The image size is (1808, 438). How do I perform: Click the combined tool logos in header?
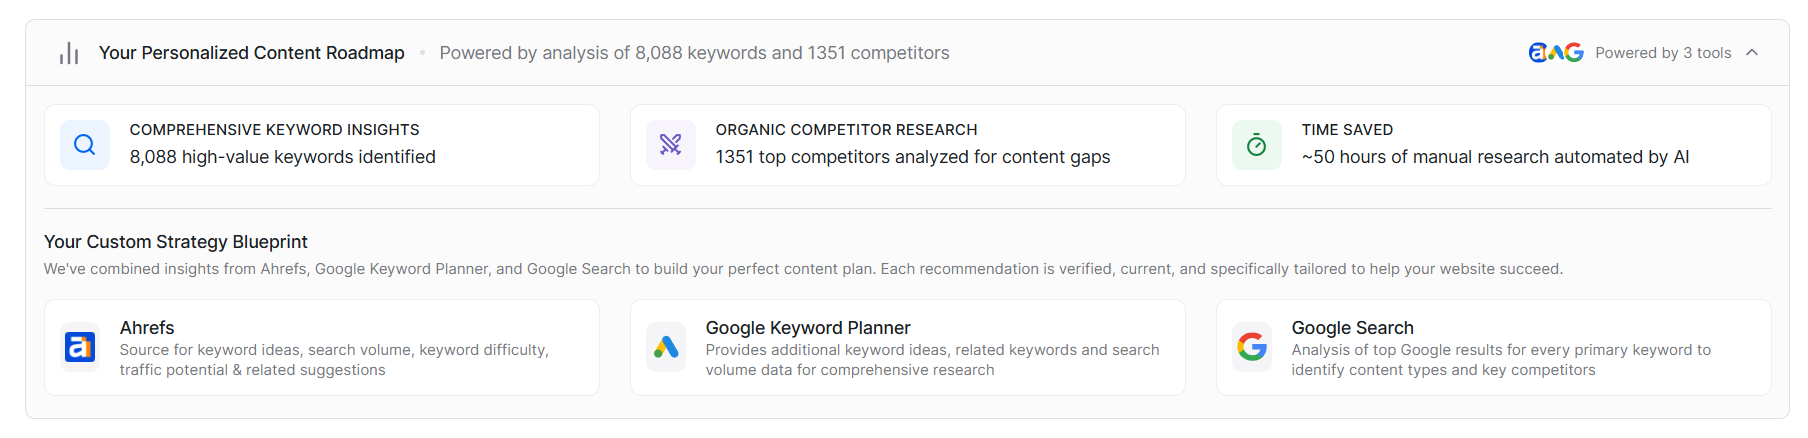tap(1556, 53)
